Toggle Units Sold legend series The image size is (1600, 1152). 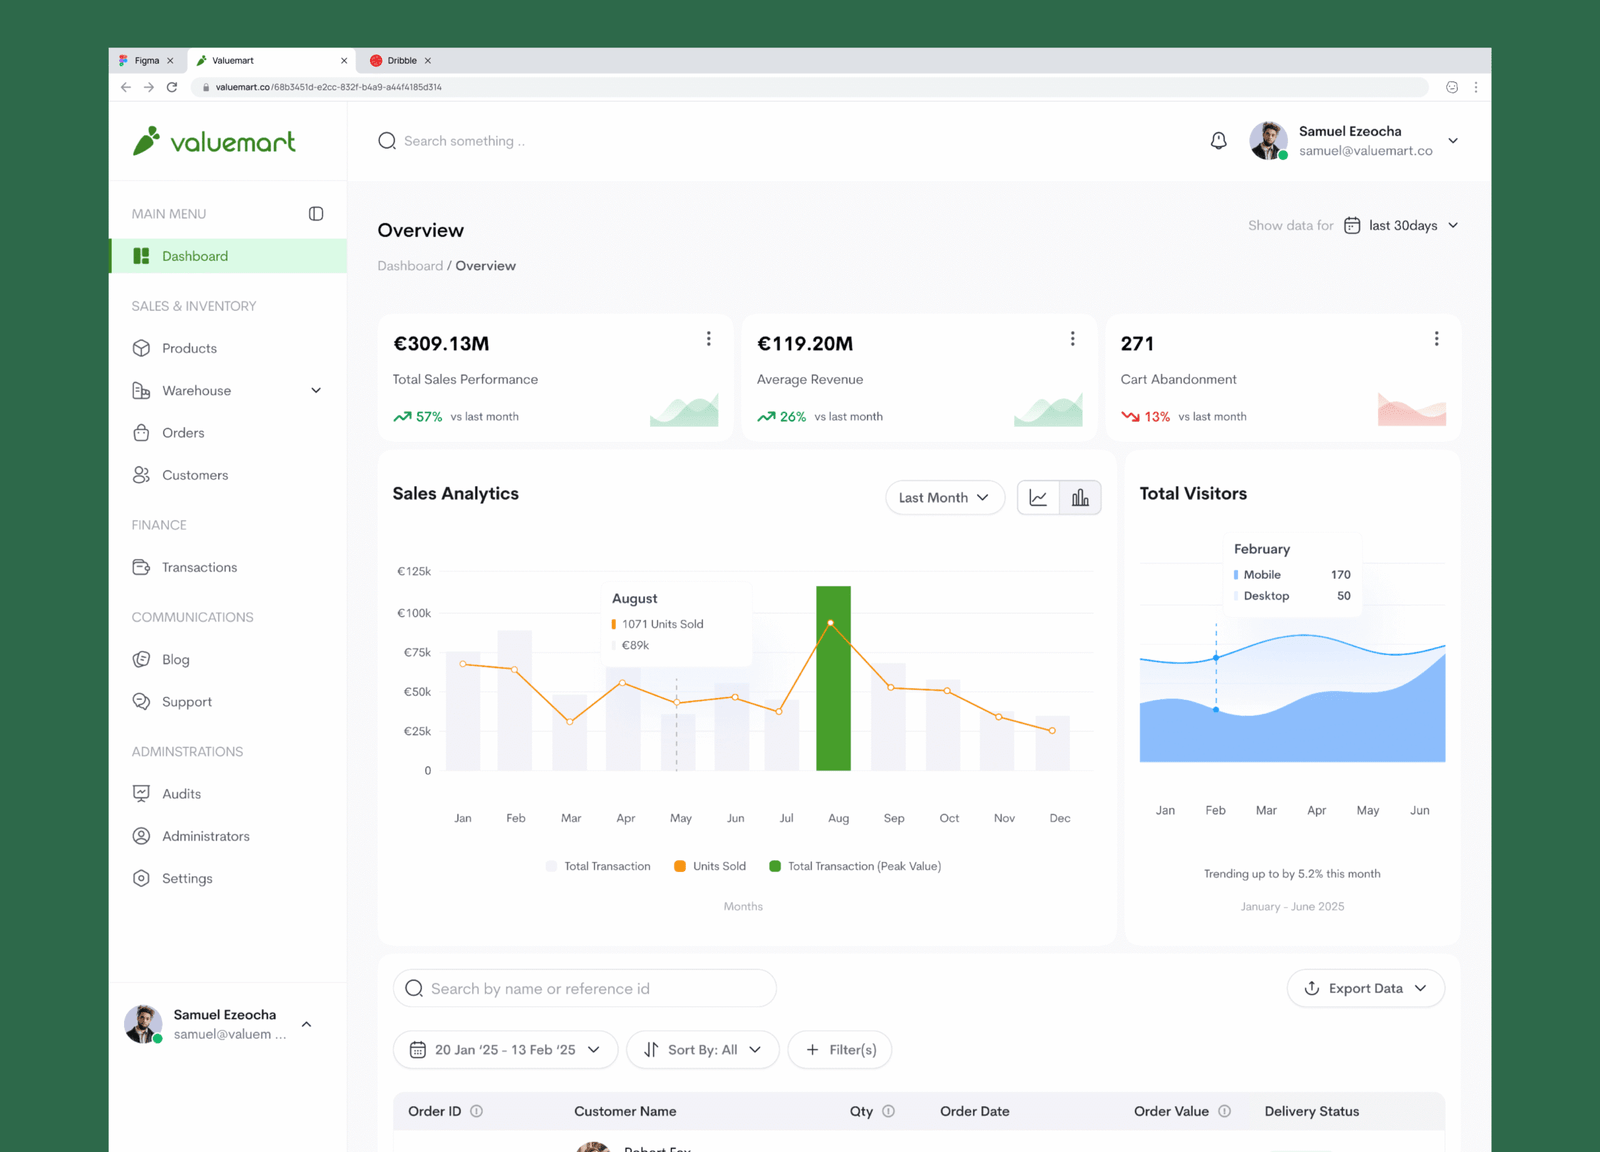click(x=709, y=866)
